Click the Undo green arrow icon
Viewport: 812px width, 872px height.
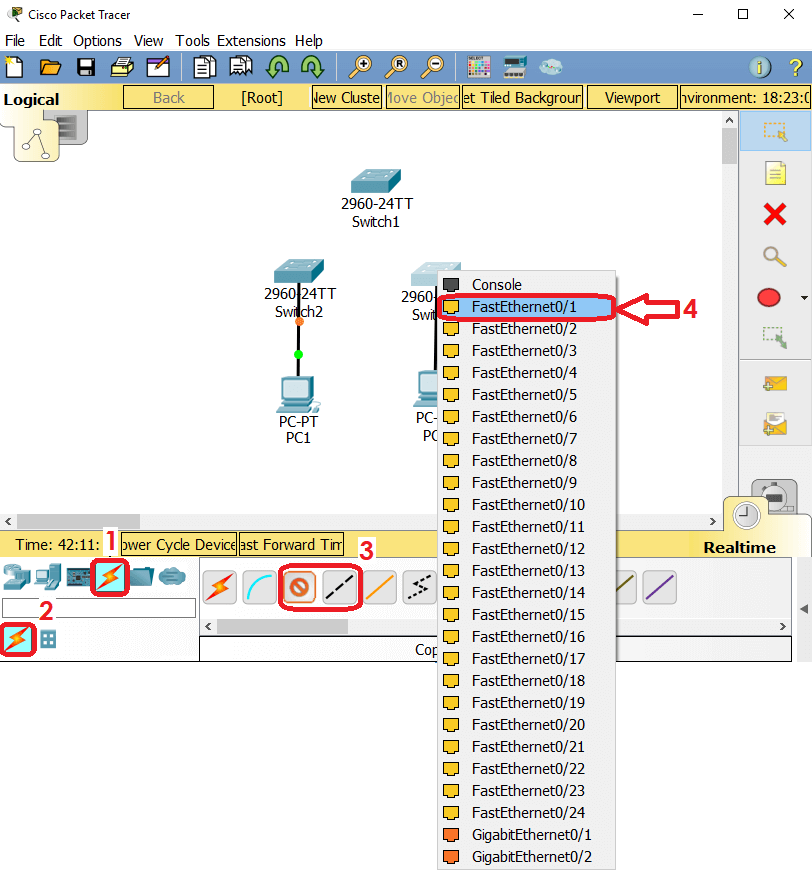[x=277, y=67]
